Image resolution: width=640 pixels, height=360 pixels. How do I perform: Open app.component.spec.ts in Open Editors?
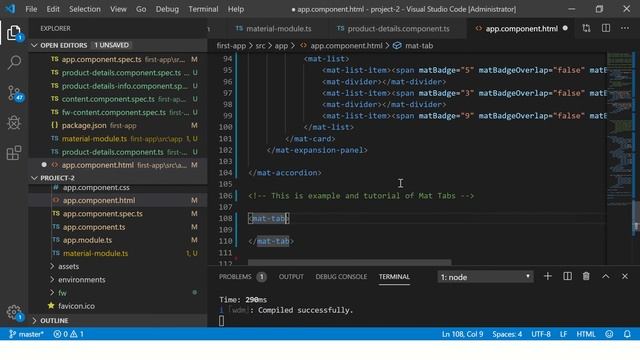pos(118,59)
